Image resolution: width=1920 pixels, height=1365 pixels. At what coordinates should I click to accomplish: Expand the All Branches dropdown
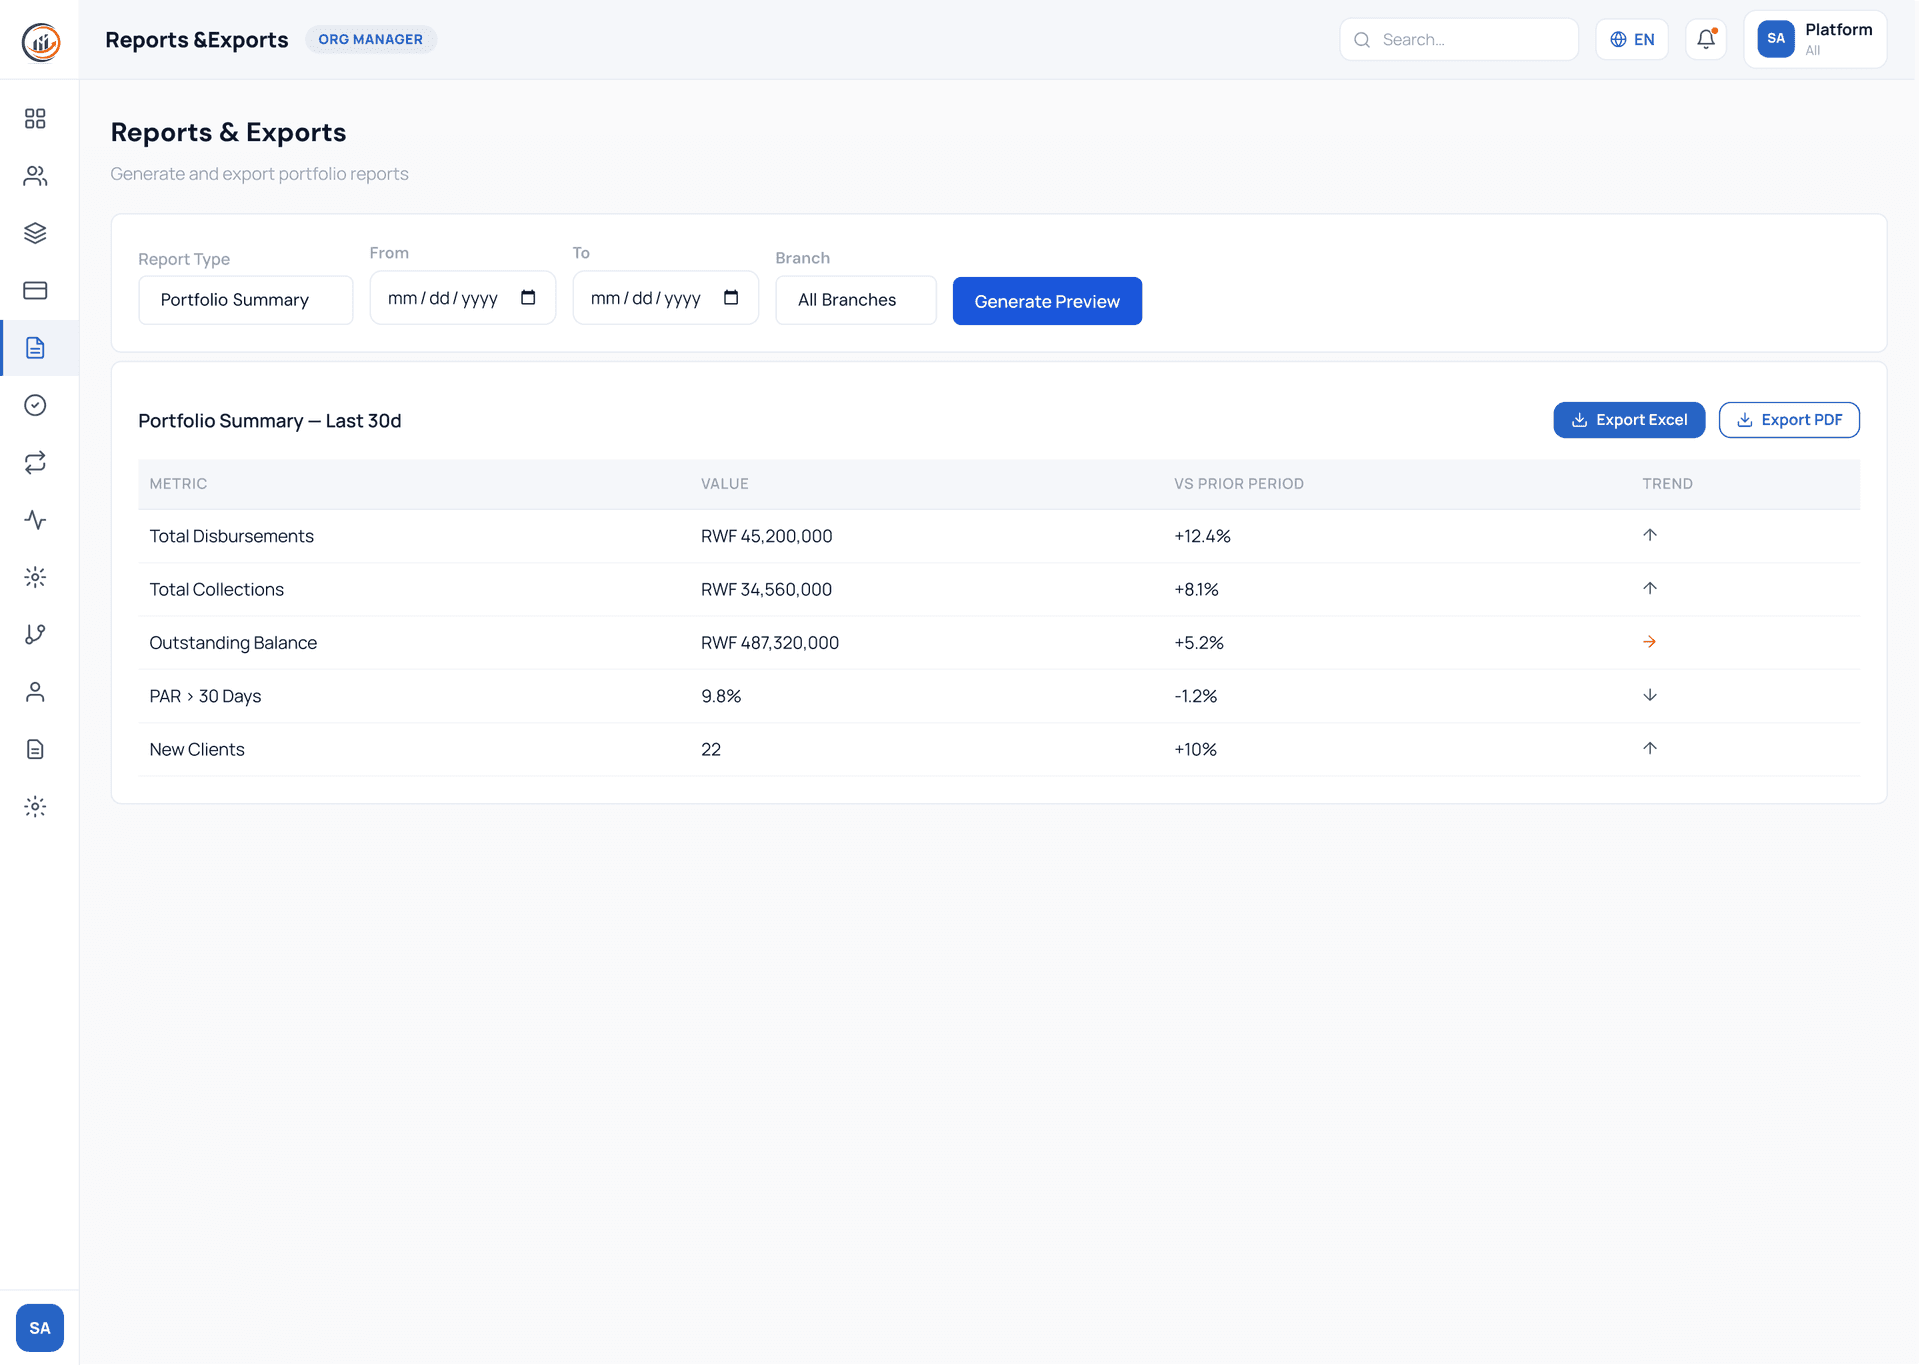coord(855,300)
